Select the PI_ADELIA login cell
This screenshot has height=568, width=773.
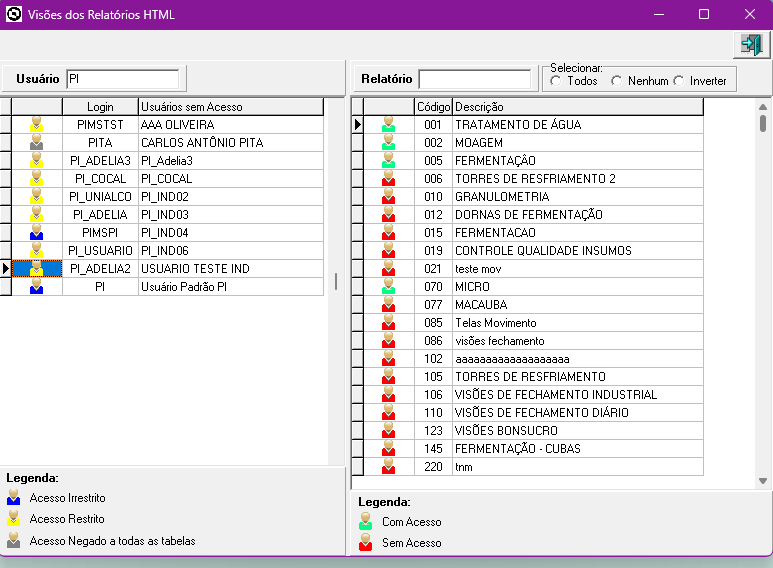coord(100,214)
